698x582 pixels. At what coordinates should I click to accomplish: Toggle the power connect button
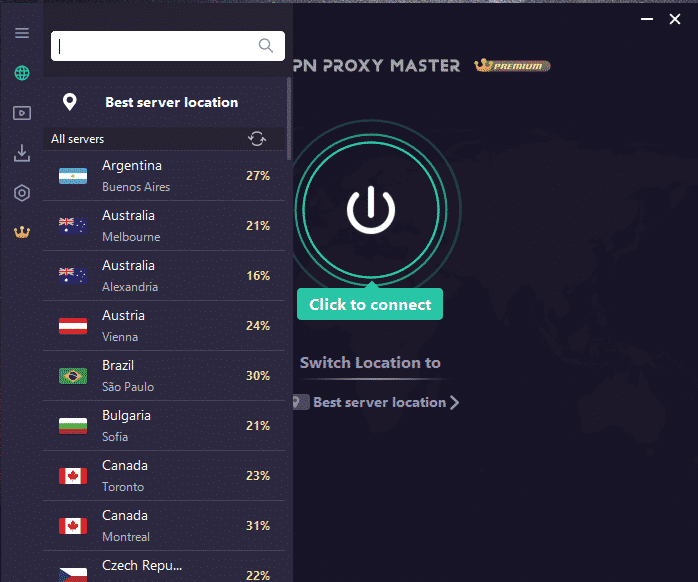[371, 209]
